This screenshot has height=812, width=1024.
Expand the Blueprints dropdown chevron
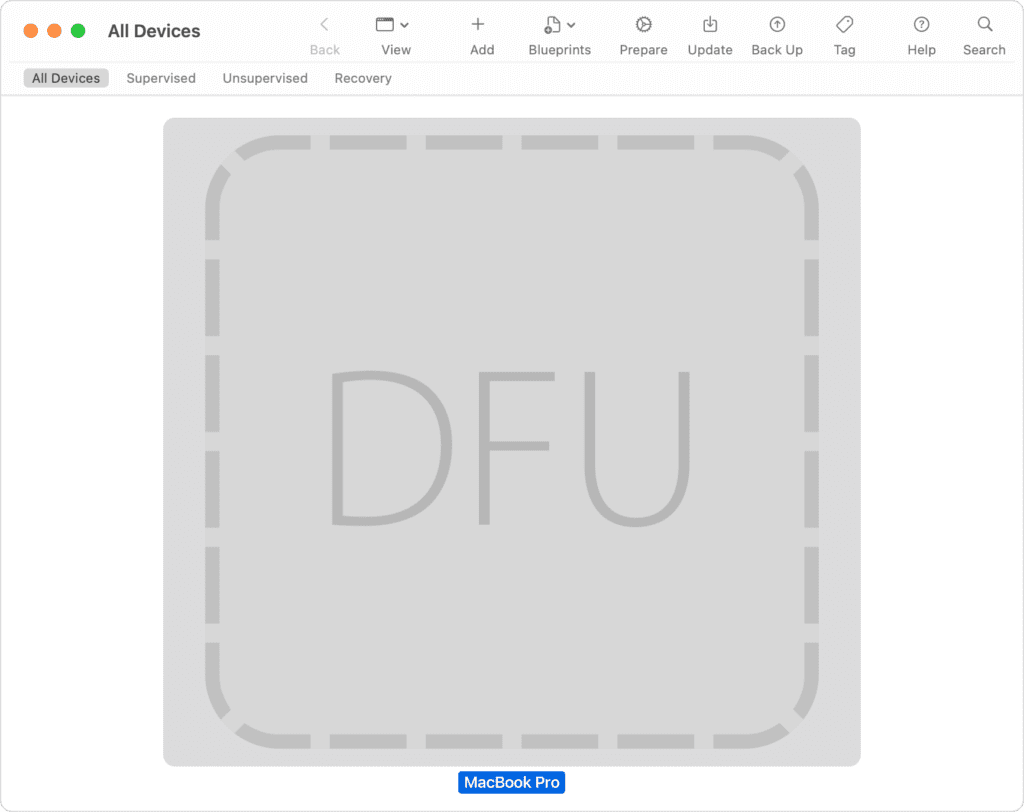(571, 25)
